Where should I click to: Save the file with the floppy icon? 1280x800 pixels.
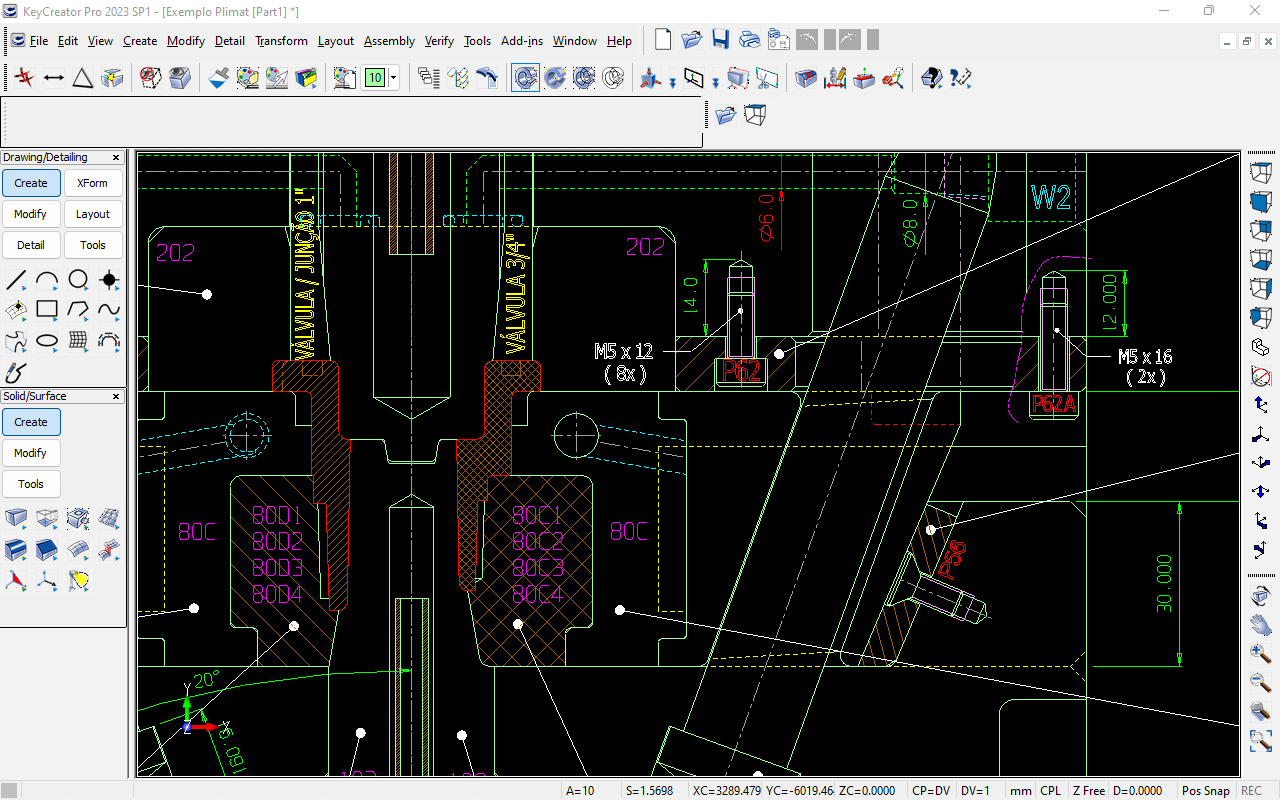pyautogui.click(x=721, y=40)
